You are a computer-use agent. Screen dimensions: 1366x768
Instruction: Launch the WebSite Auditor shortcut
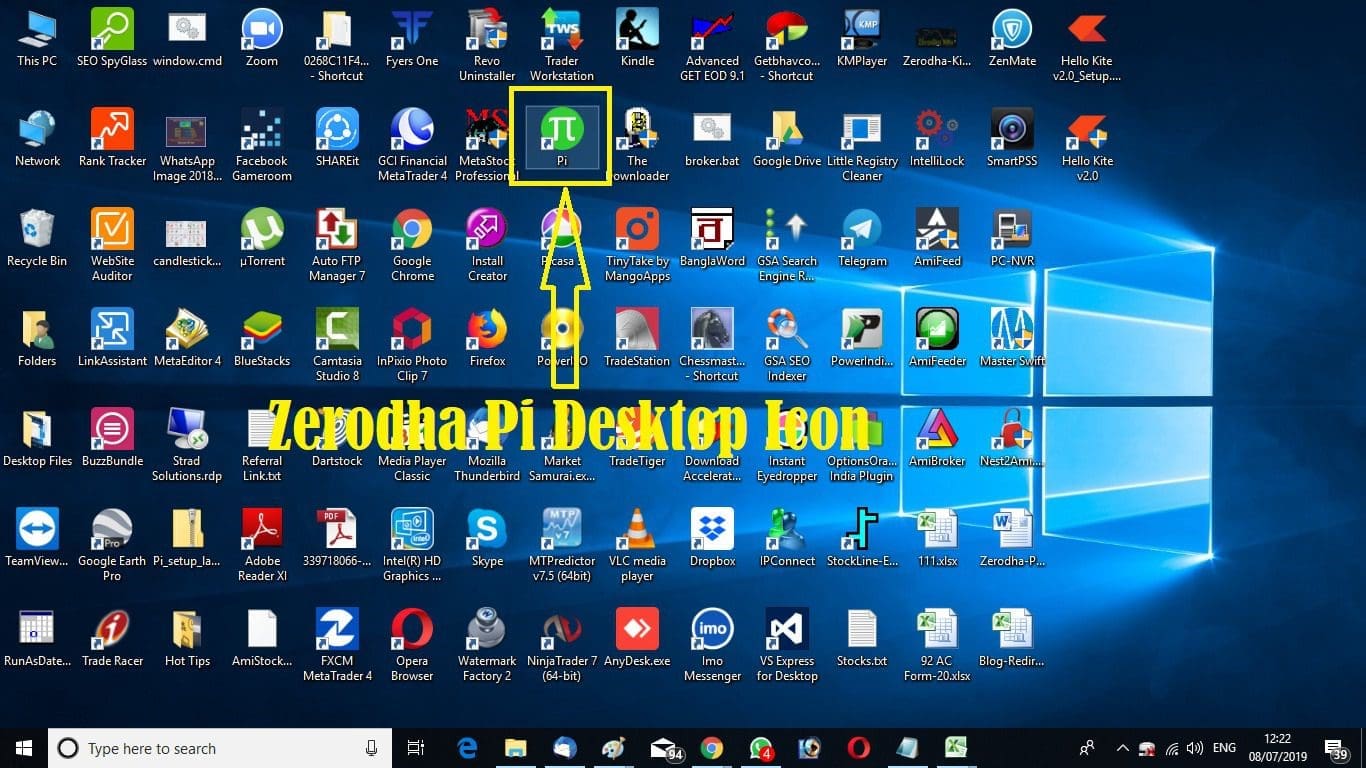112,245
